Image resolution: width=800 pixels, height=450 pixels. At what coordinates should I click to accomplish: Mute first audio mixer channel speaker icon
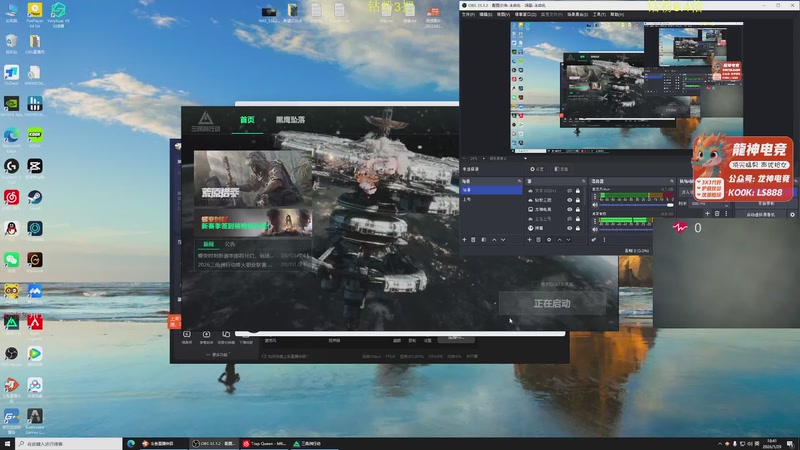click(x=595, y=205)
